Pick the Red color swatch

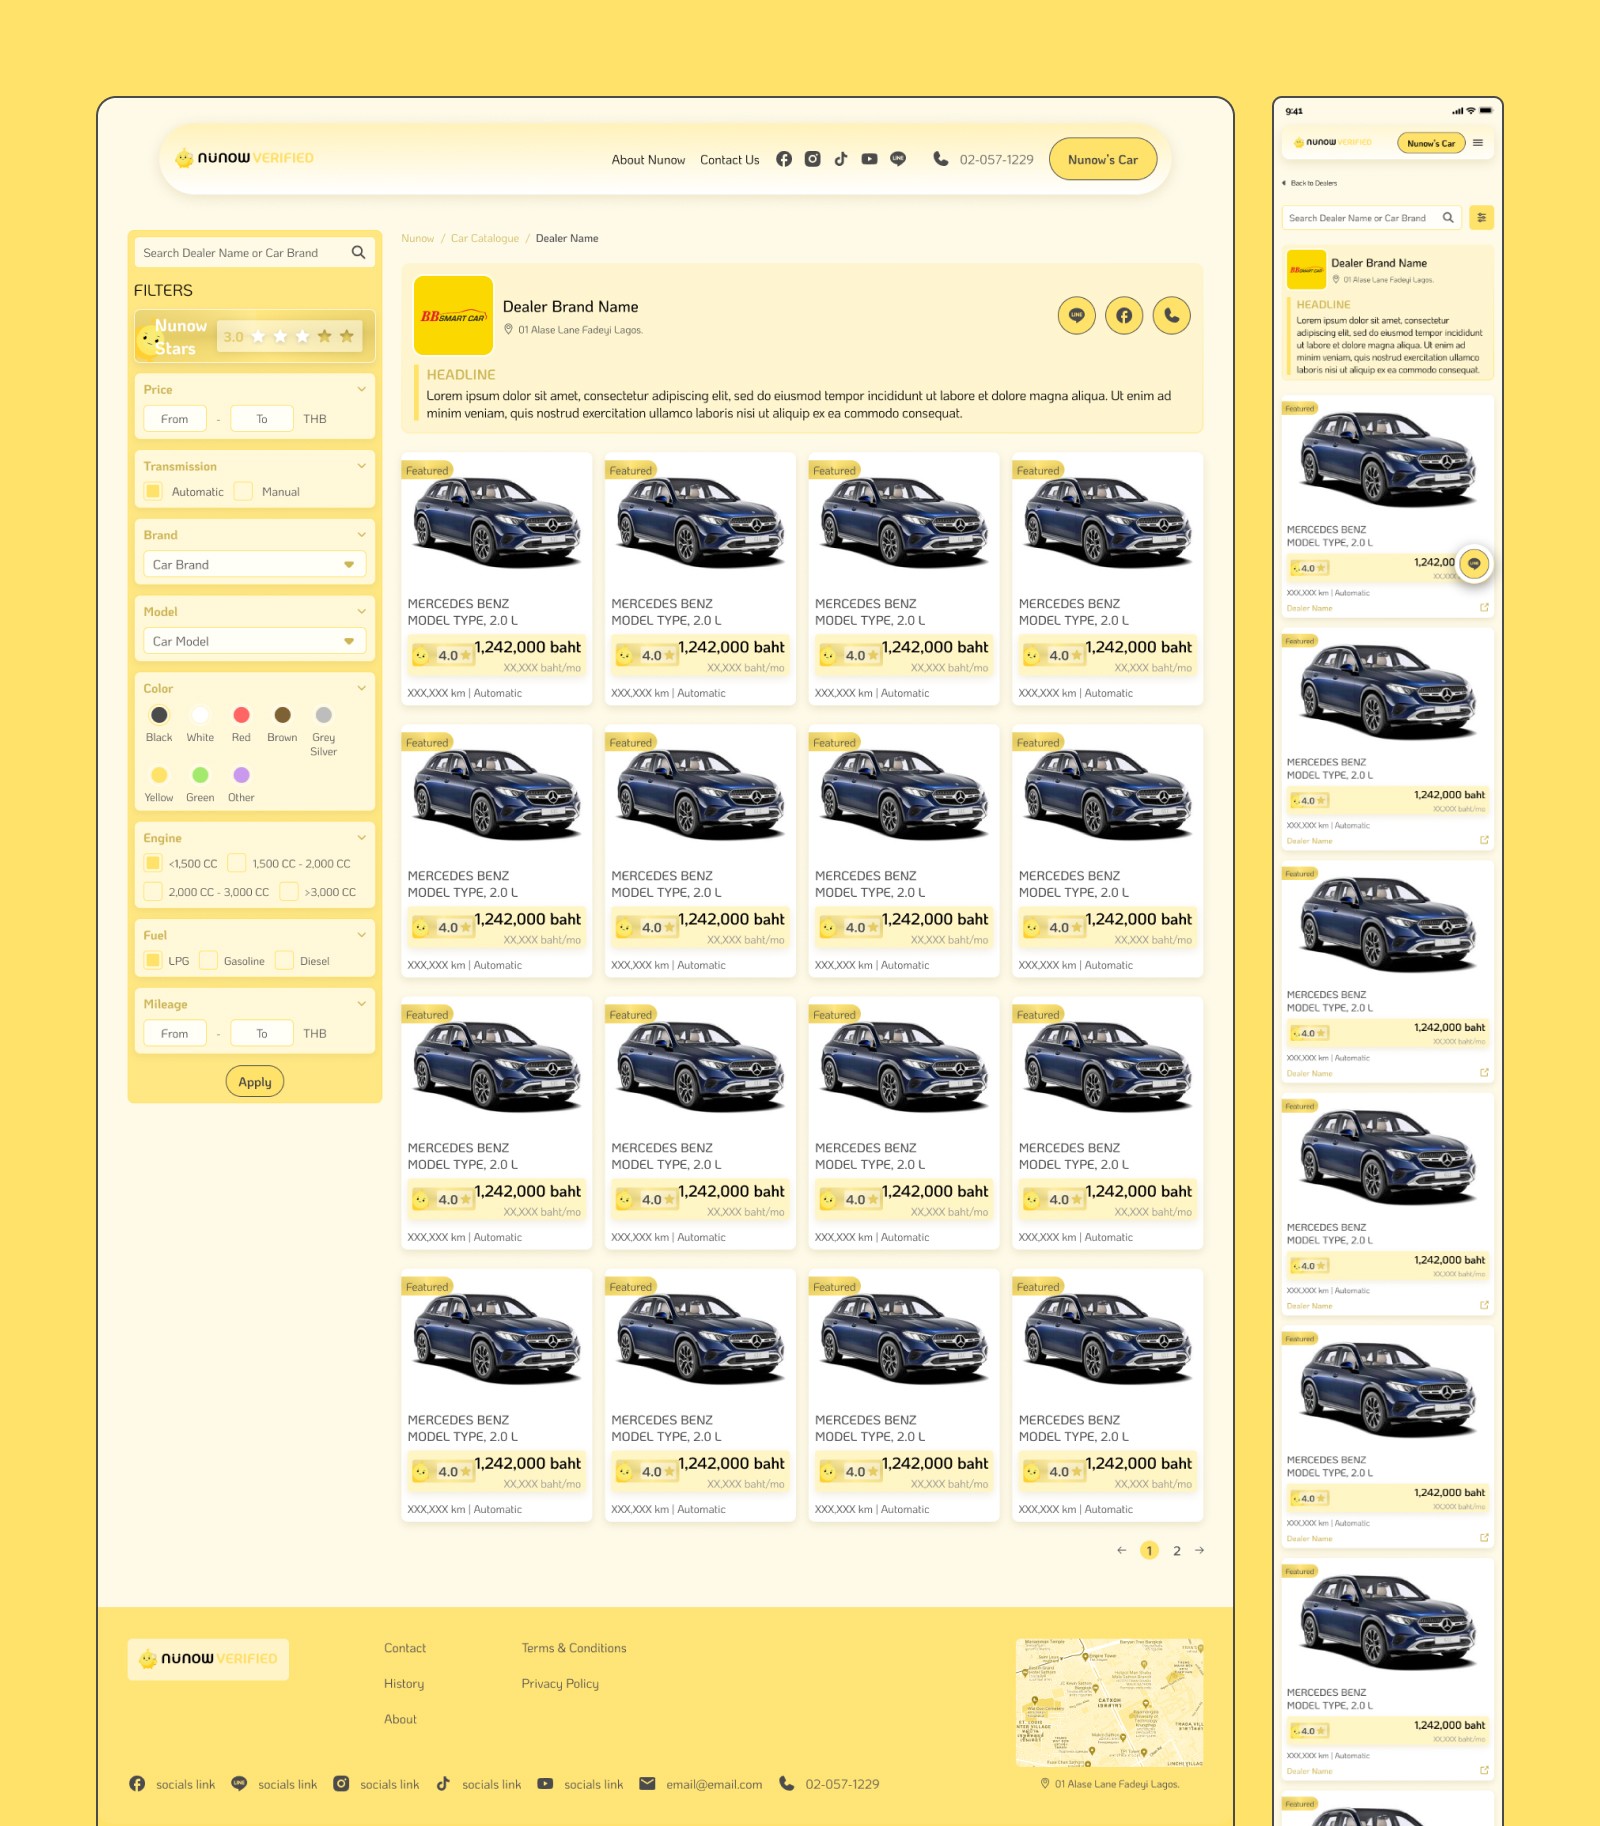(241, 715)
